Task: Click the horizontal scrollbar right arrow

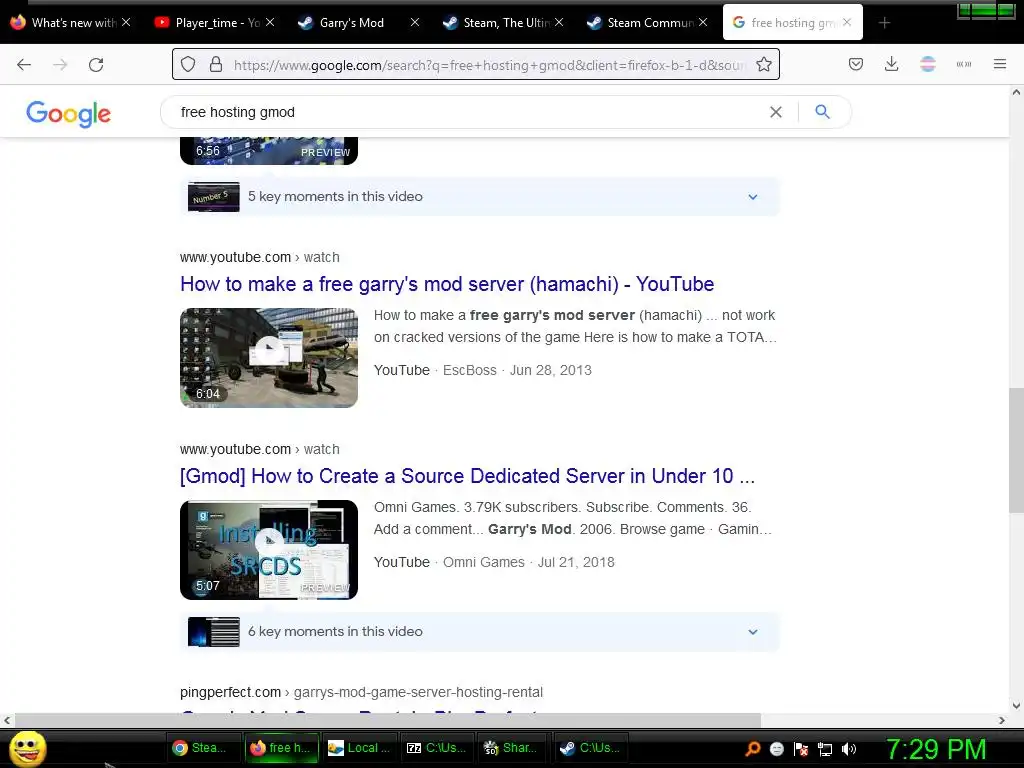Action: pos(1002,720)
